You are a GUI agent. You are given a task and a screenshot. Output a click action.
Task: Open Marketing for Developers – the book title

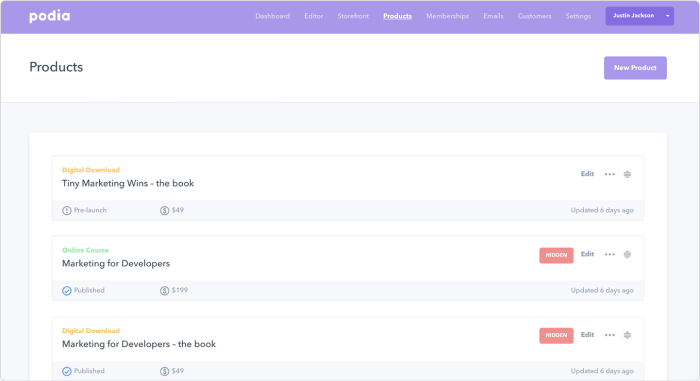(x=139, y=344)
